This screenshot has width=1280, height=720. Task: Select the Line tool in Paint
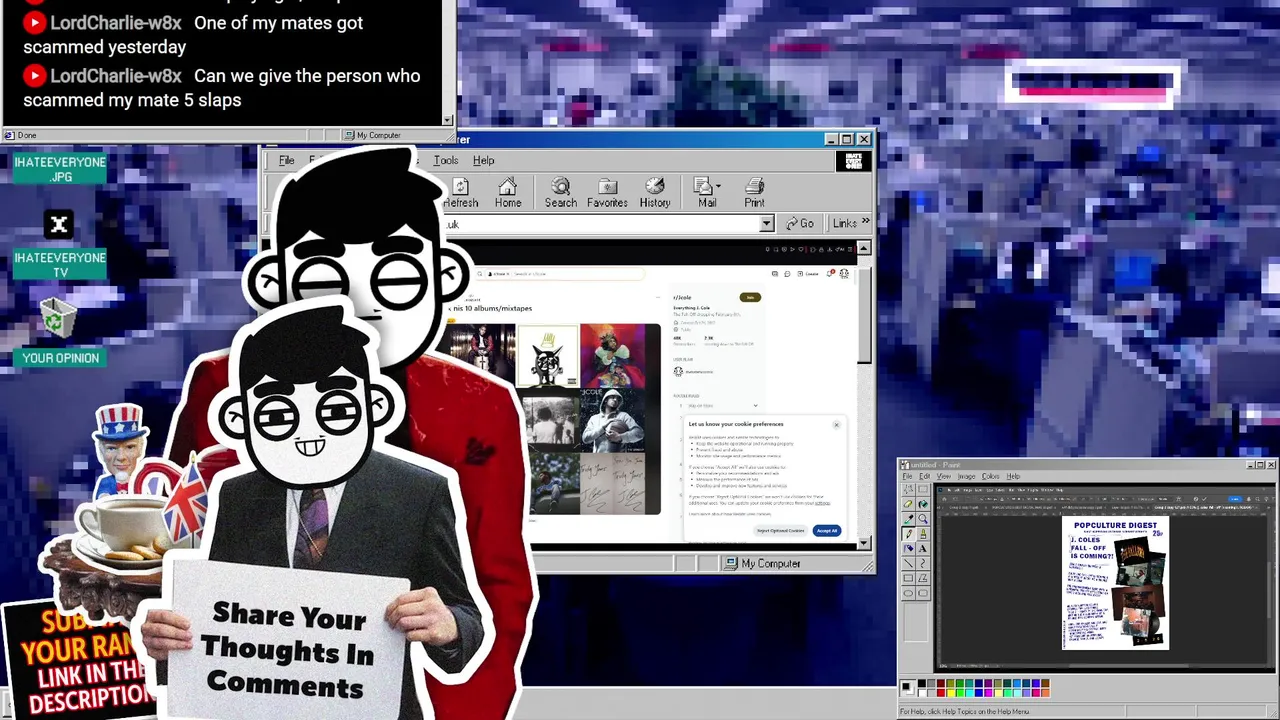click(x=908, y=563)
